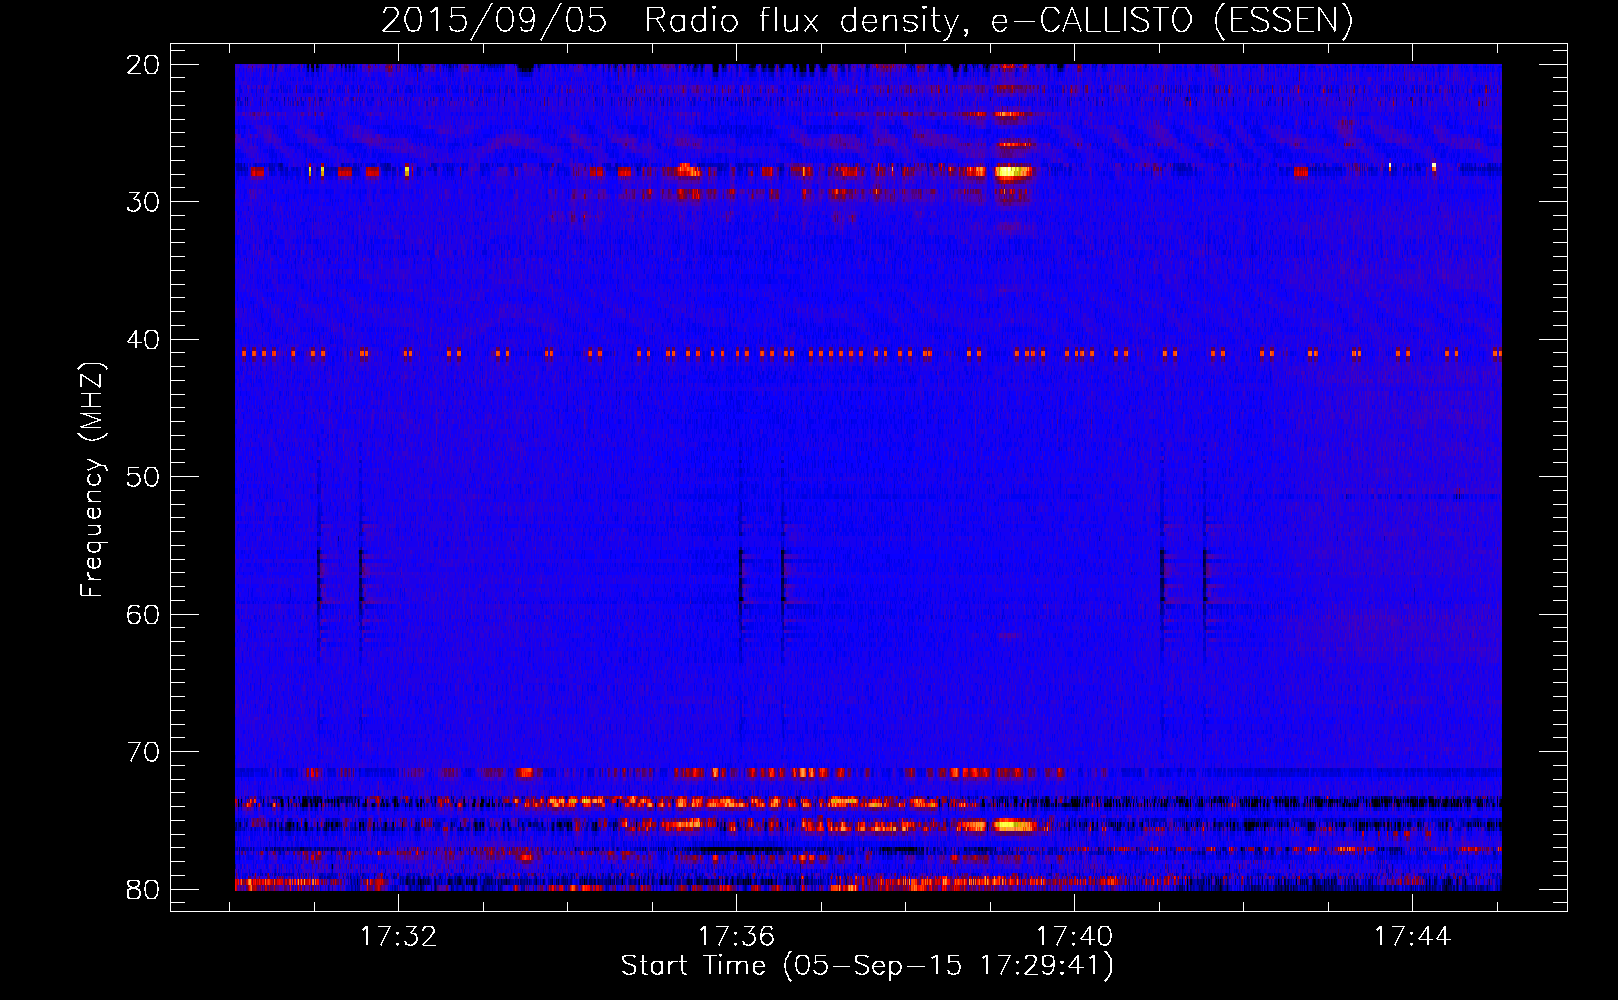This screenshot has width=1618, height=1000.
Task: Click the '70' frequency tick label
Action: (143, 752)
